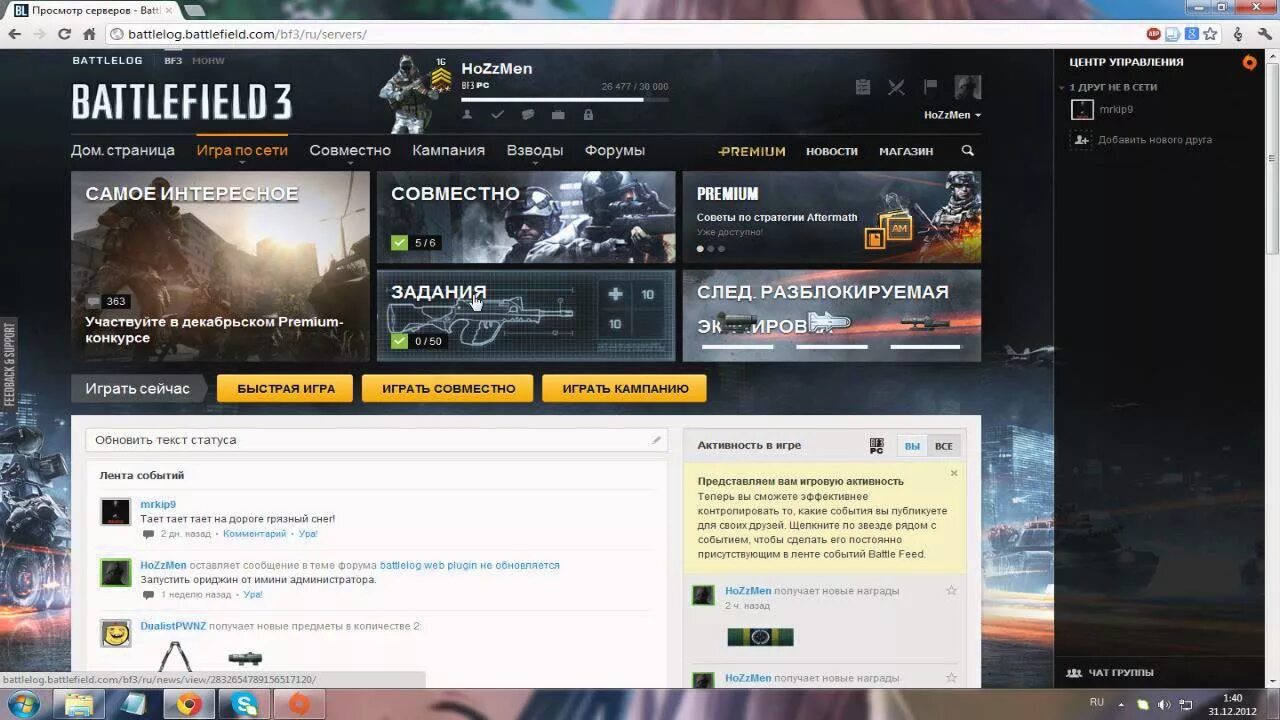Click the add friend silhouette icon
This screenshot has width=1280, height=720.
1081,140
